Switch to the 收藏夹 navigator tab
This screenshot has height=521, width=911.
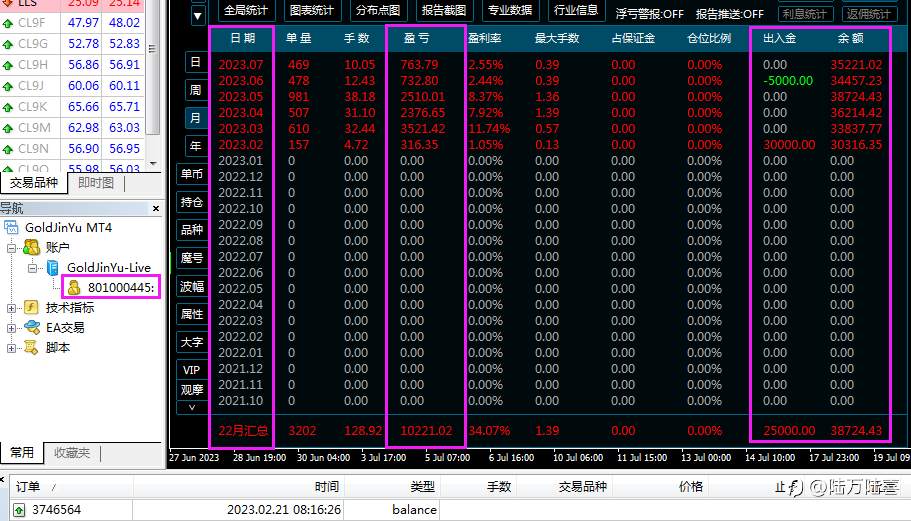pos(72,452)
